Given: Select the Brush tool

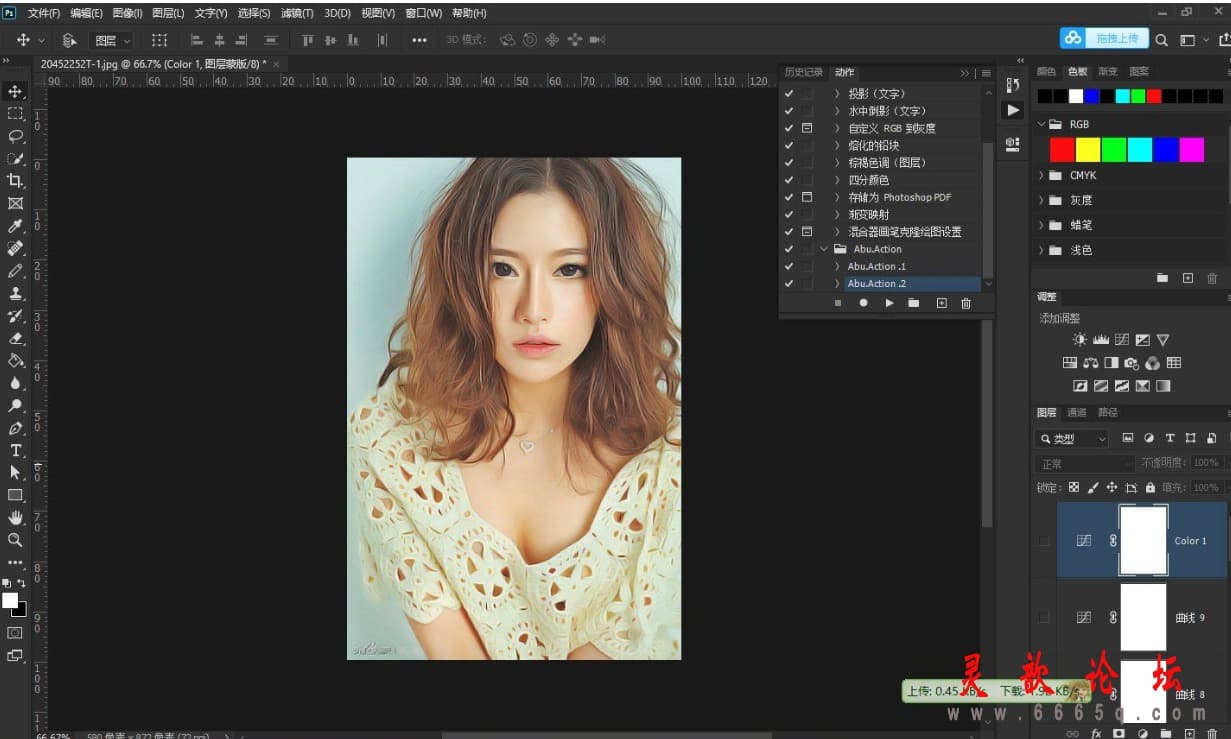Looking at the screenshot, I should coord(15,271).
